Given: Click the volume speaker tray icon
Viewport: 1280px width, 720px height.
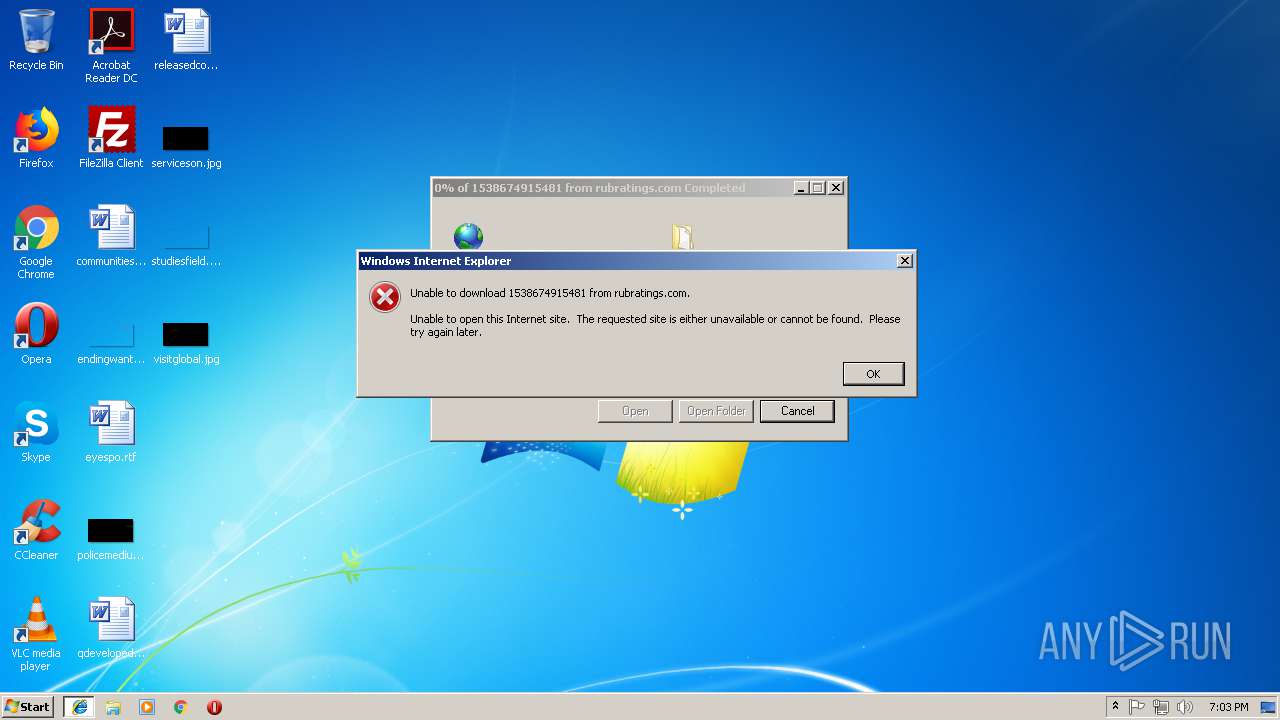Looking at the screenshot, I should (x=1185, y=707).
